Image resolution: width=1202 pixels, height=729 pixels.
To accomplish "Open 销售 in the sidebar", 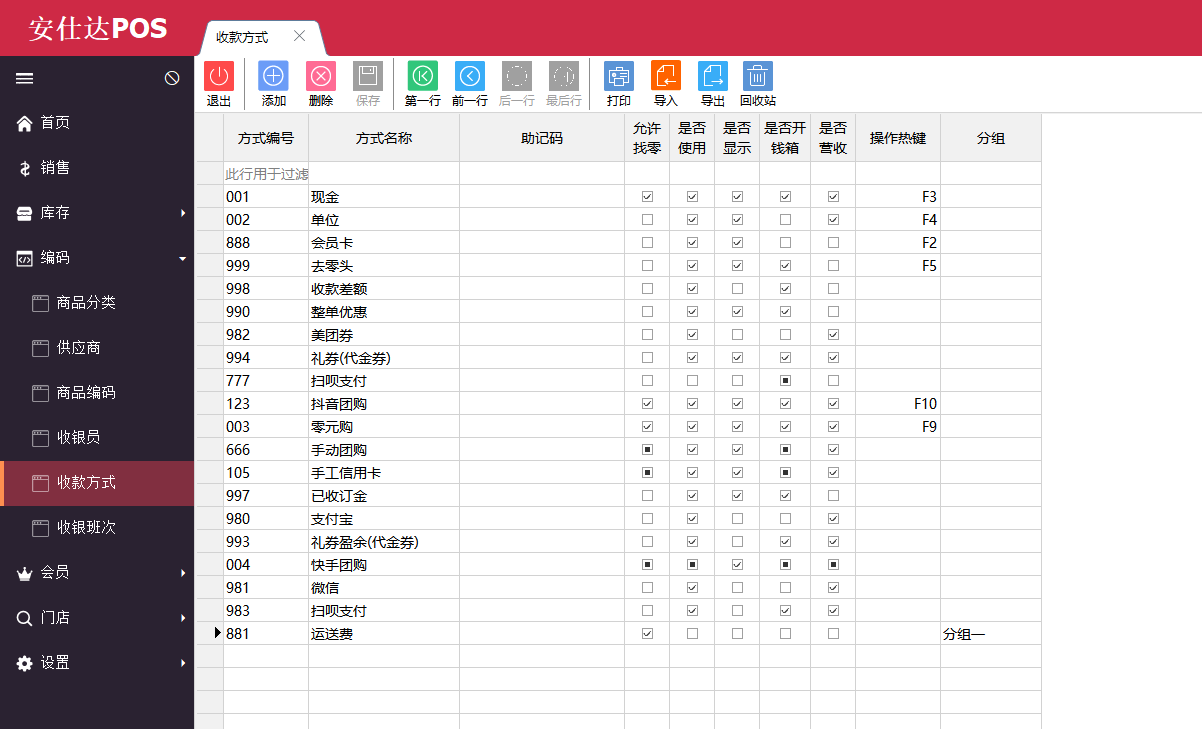I will [x=97, y=168].
